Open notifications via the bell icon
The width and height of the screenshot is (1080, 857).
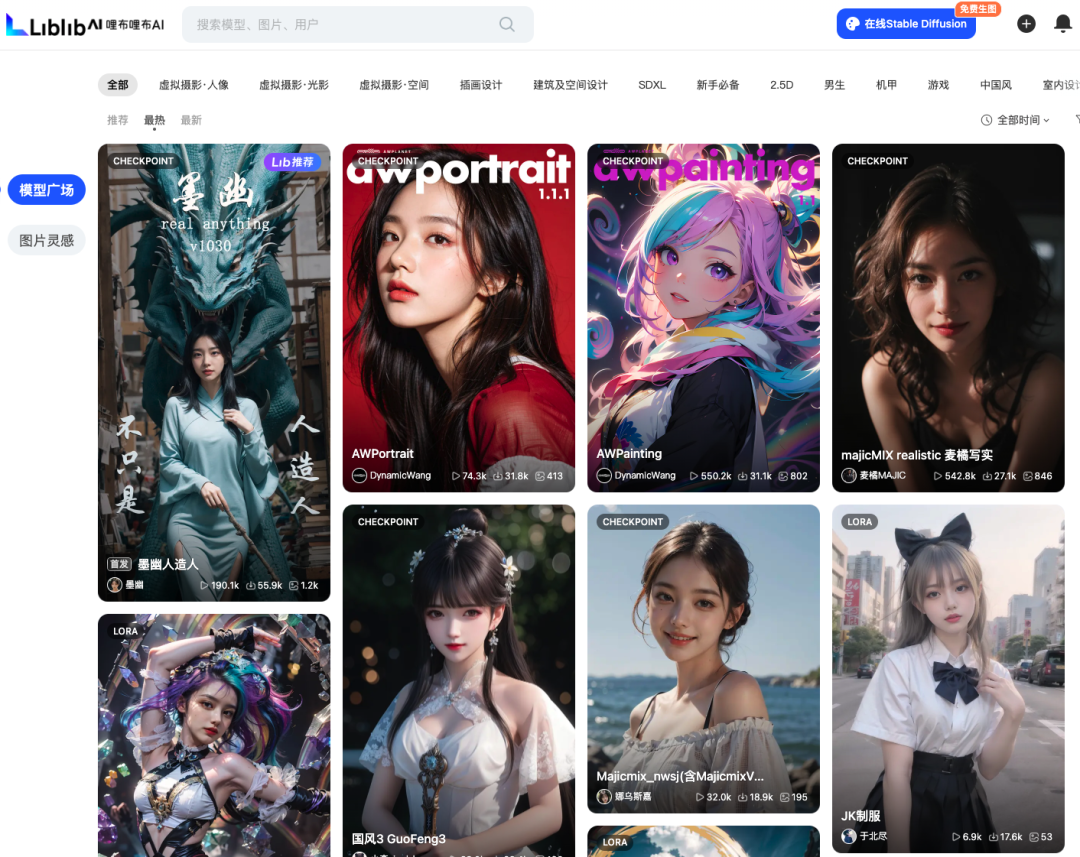(x=1062, y=23)
